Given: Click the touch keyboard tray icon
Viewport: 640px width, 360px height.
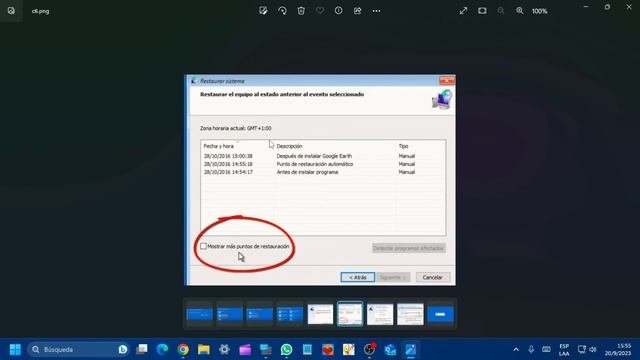Looking at the screenshot, I should [x=546, y=349].
